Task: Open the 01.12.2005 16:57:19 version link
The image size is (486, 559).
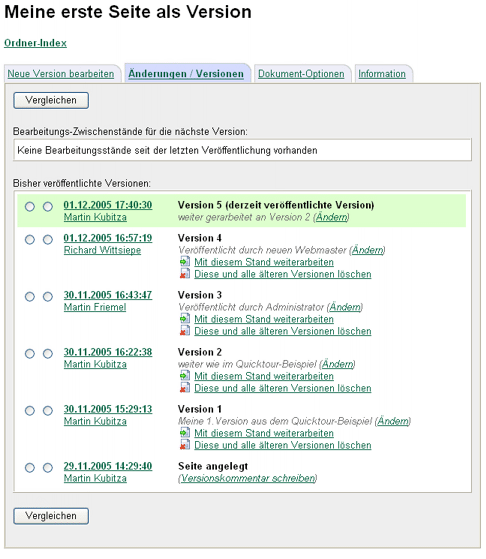Action: 108,238
